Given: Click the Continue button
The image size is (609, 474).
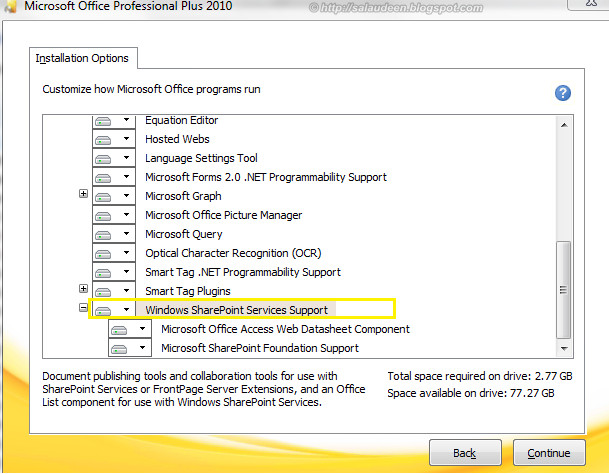Looking at the screenshot, I should [549, 453].
